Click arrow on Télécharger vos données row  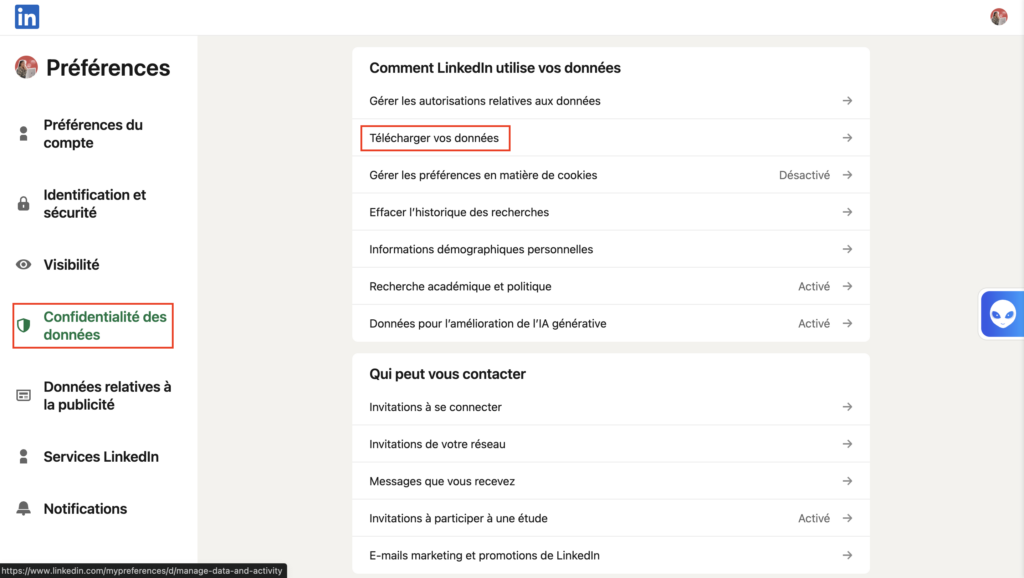click(847, 138)
